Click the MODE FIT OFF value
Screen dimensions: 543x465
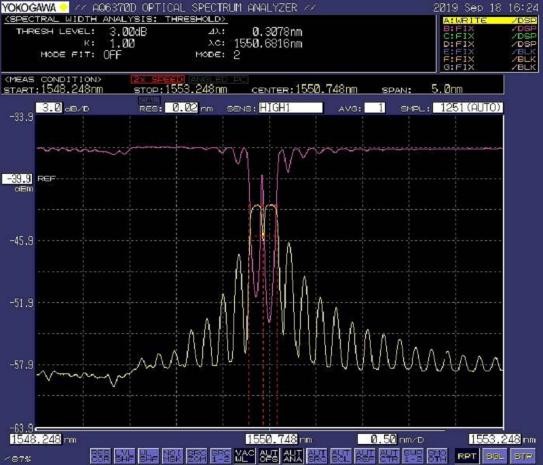coord(112,55)
